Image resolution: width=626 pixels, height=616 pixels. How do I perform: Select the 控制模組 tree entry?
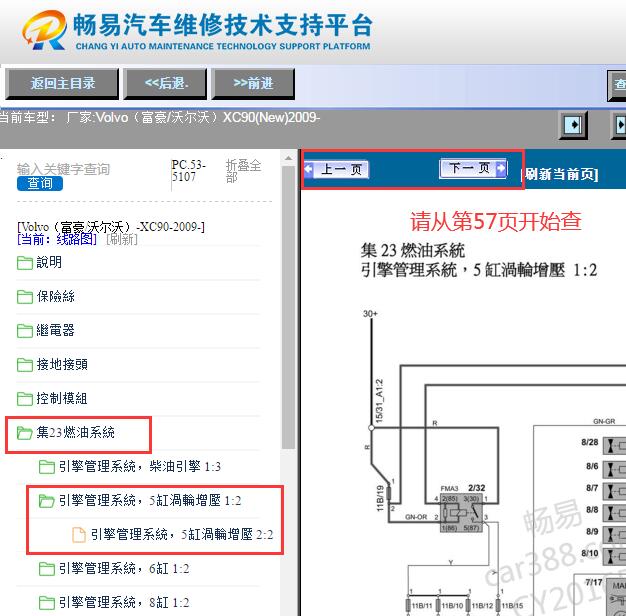point(62,398)
